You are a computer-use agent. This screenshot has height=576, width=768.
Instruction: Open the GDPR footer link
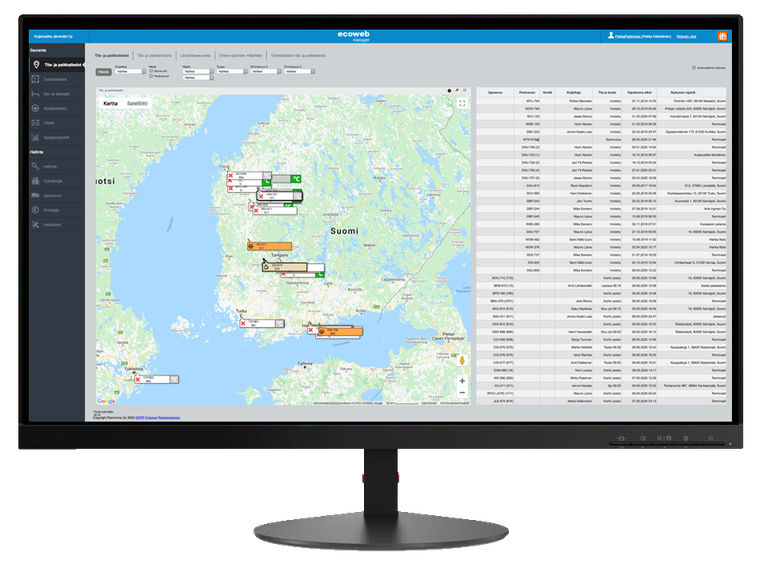(x=139, y=418)
